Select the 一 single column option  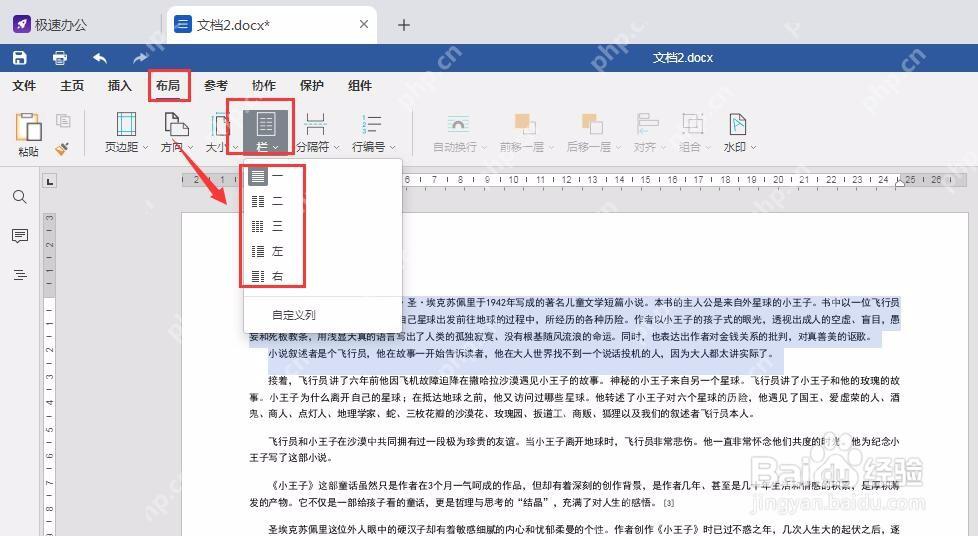tap(322, 176)
